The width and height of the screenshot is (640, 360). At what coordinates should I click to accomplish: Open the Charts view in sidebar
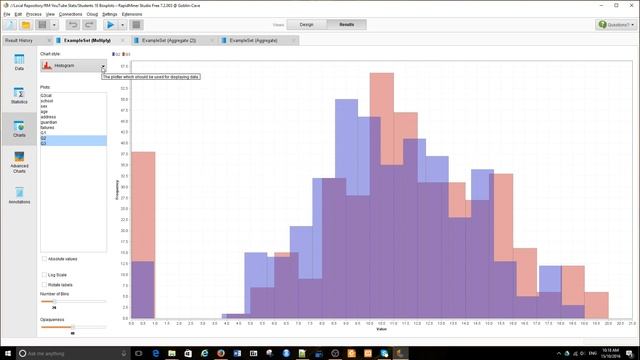[x=19, y=129]
